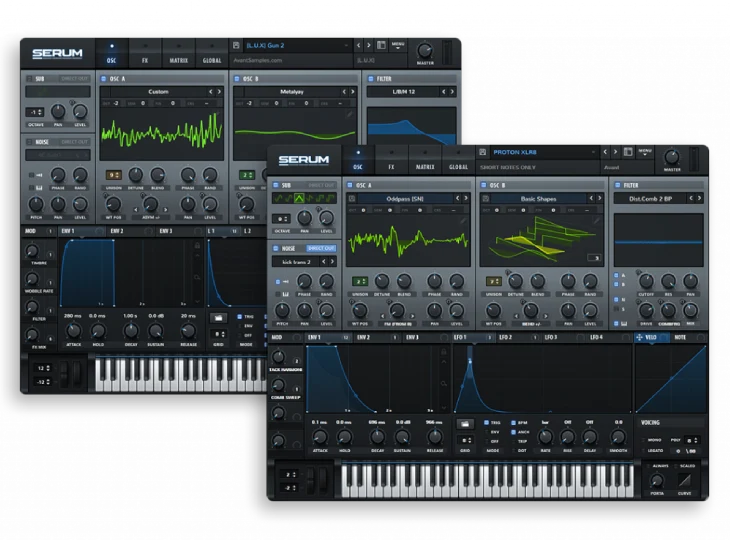Toggle filter routing N checkbox in front window
Image resolution: width=730 pixels, height=540 pixels.
616,299
